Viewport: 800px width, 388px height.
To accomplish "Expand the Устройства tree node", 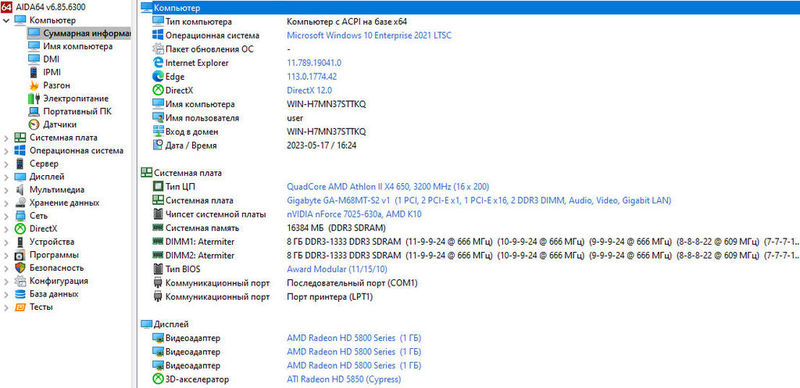I will [x=6, y=242].
